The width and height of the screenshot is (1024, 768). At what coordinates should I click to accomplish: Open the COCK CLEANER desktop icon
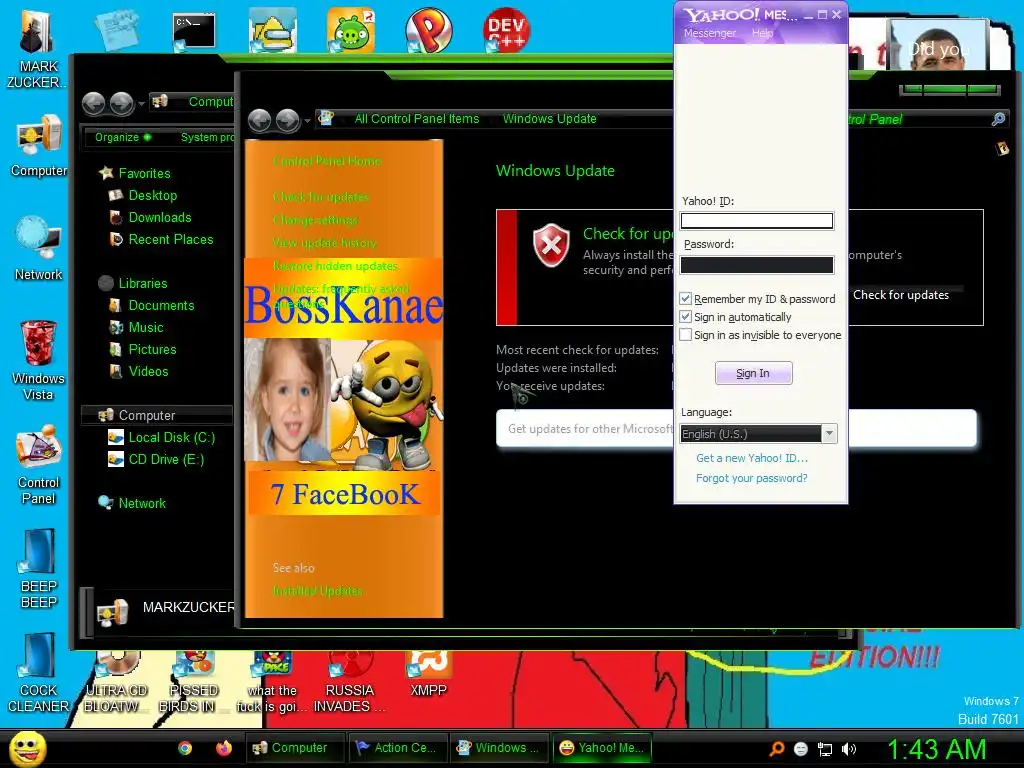[39, 673]
